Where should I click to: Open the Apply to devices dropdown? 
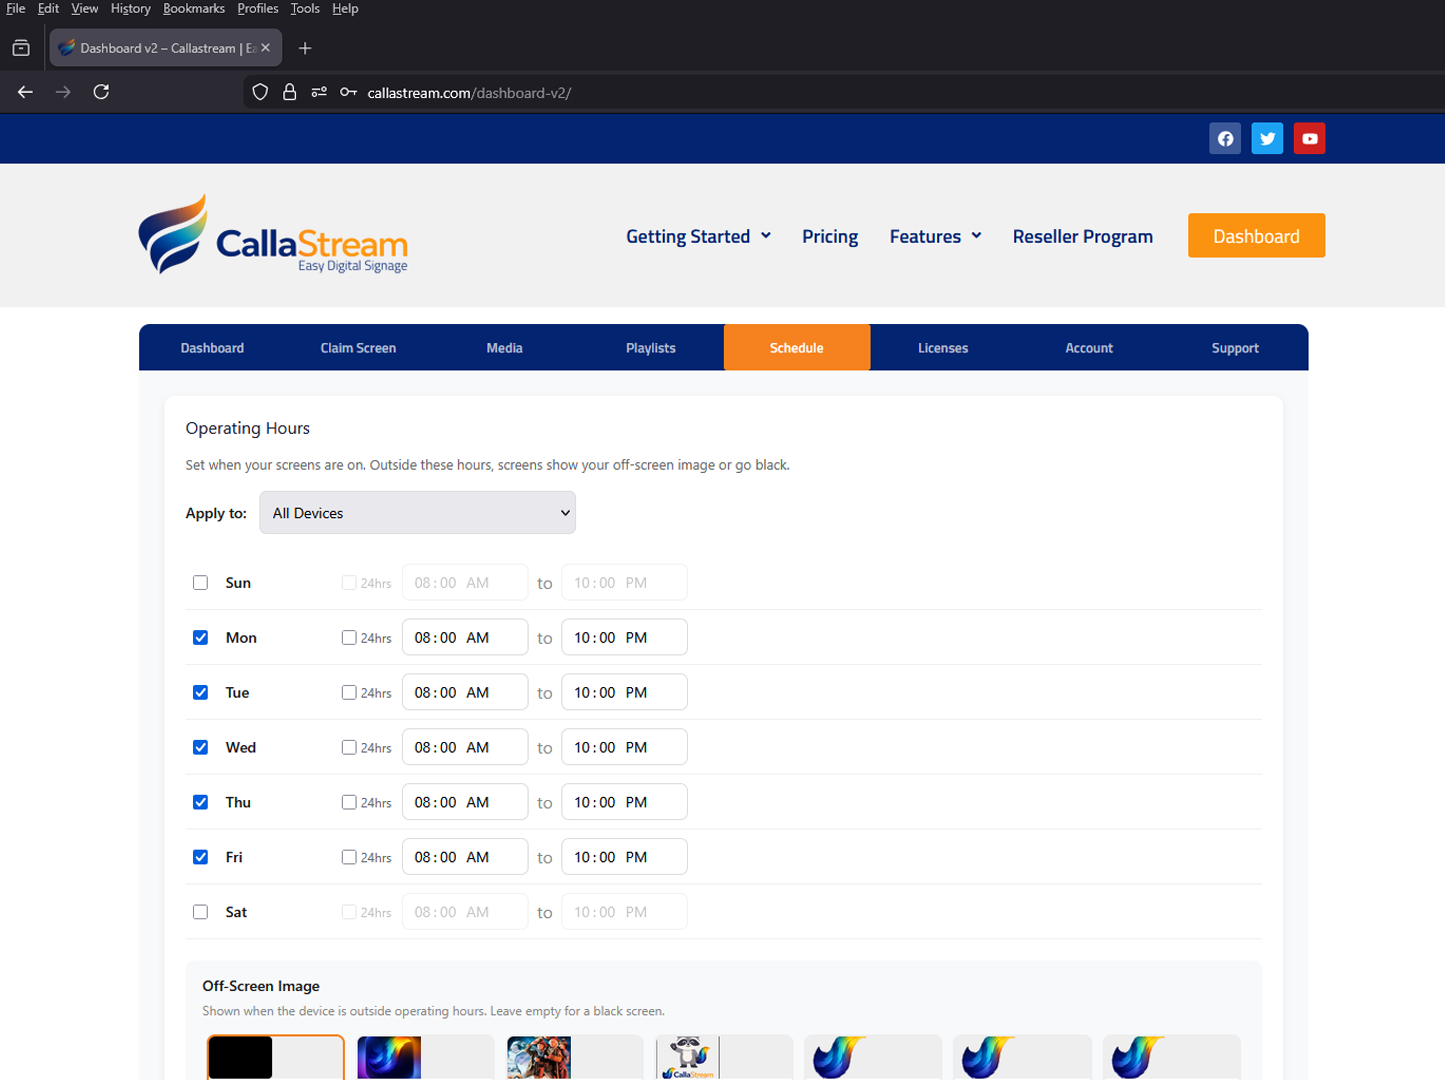[x=416, y=512]
